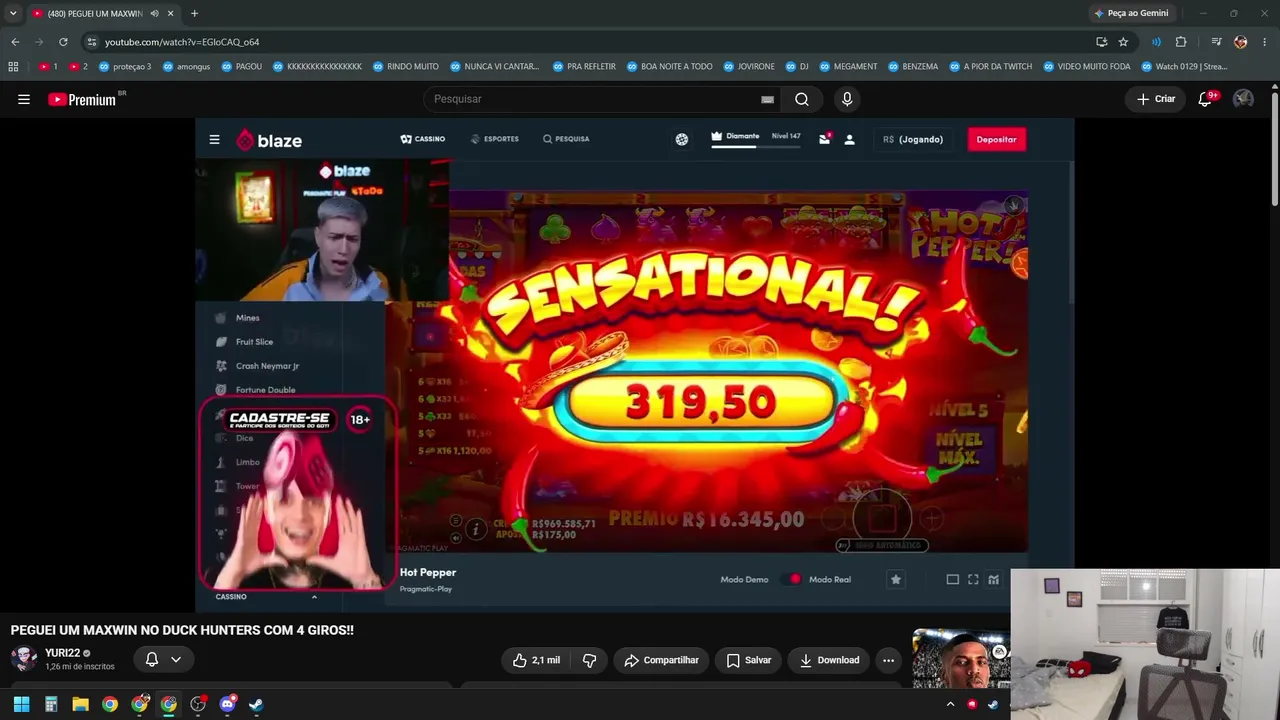Open Blaze user profile icon
The image size is (1280, 720).
(x=849, y=140)
